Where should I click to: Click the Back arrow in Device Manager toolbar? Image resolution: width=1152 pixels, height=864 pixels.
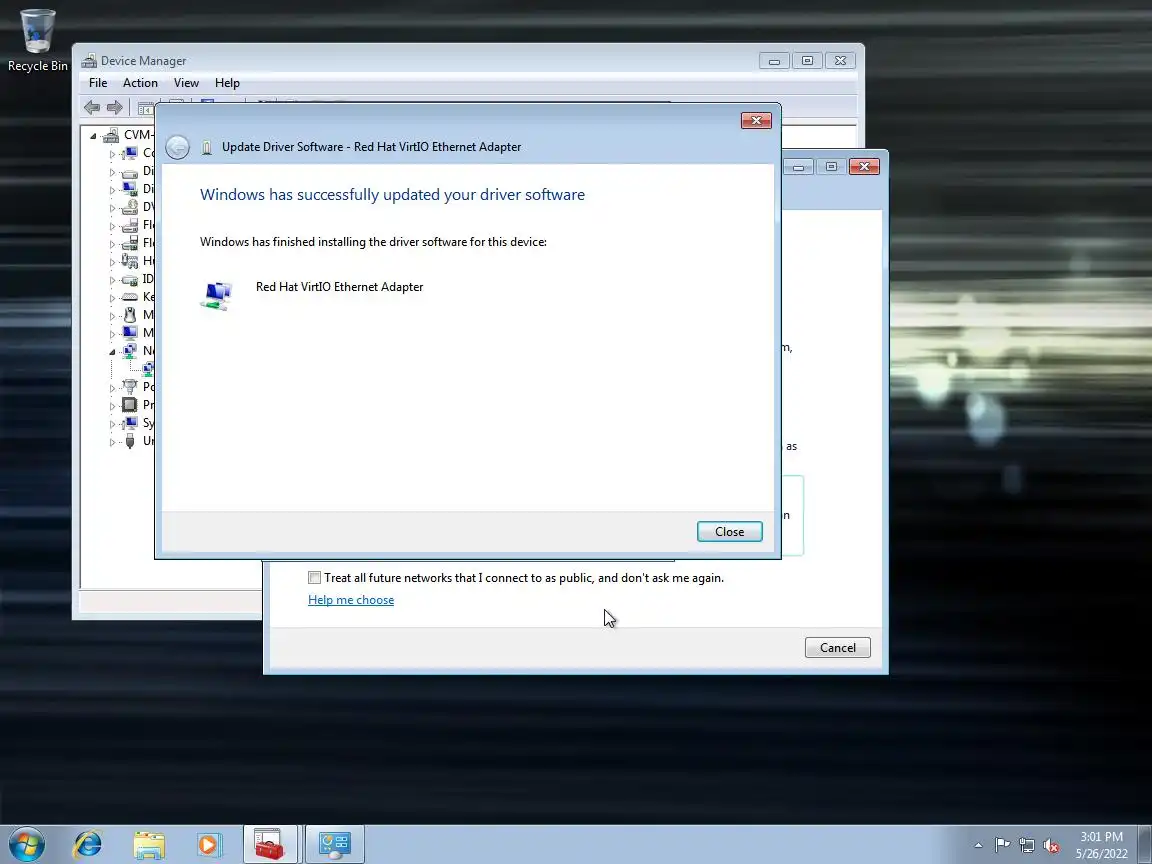tap(92, 108)
